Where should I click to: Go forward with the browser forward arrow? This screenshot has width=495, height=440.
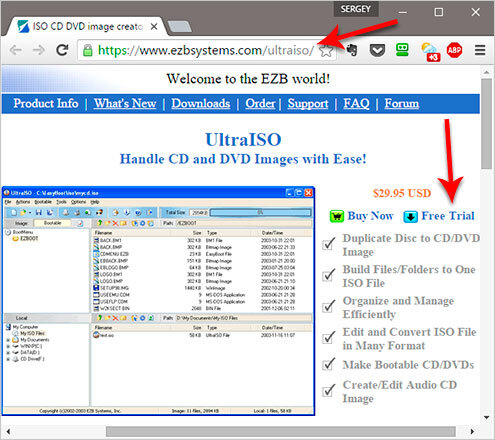point(39,50)
